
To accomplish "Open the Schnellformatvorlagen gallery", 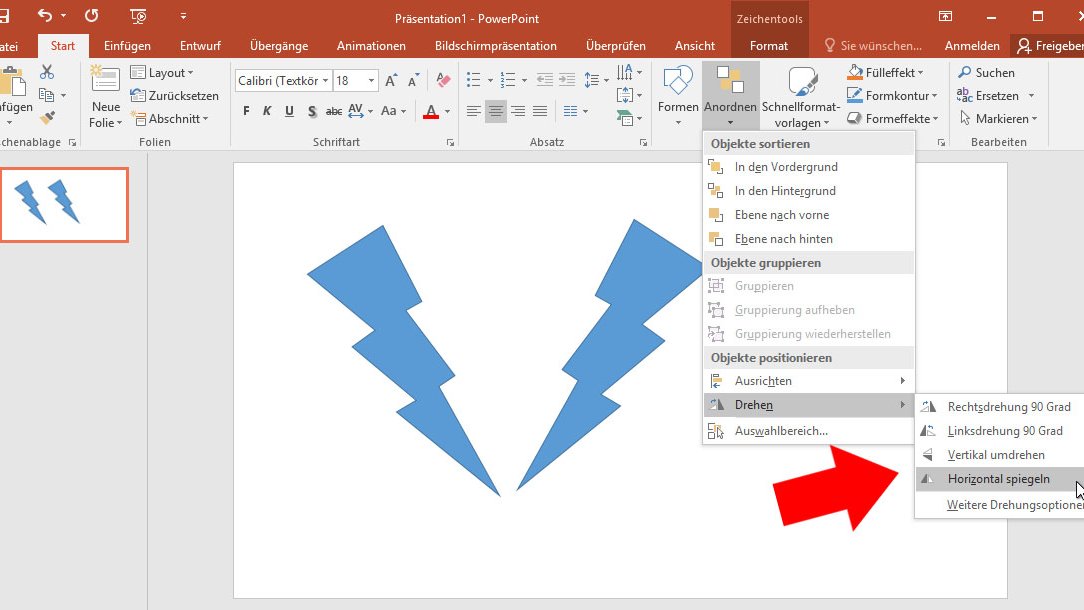I will pos(802,94).
